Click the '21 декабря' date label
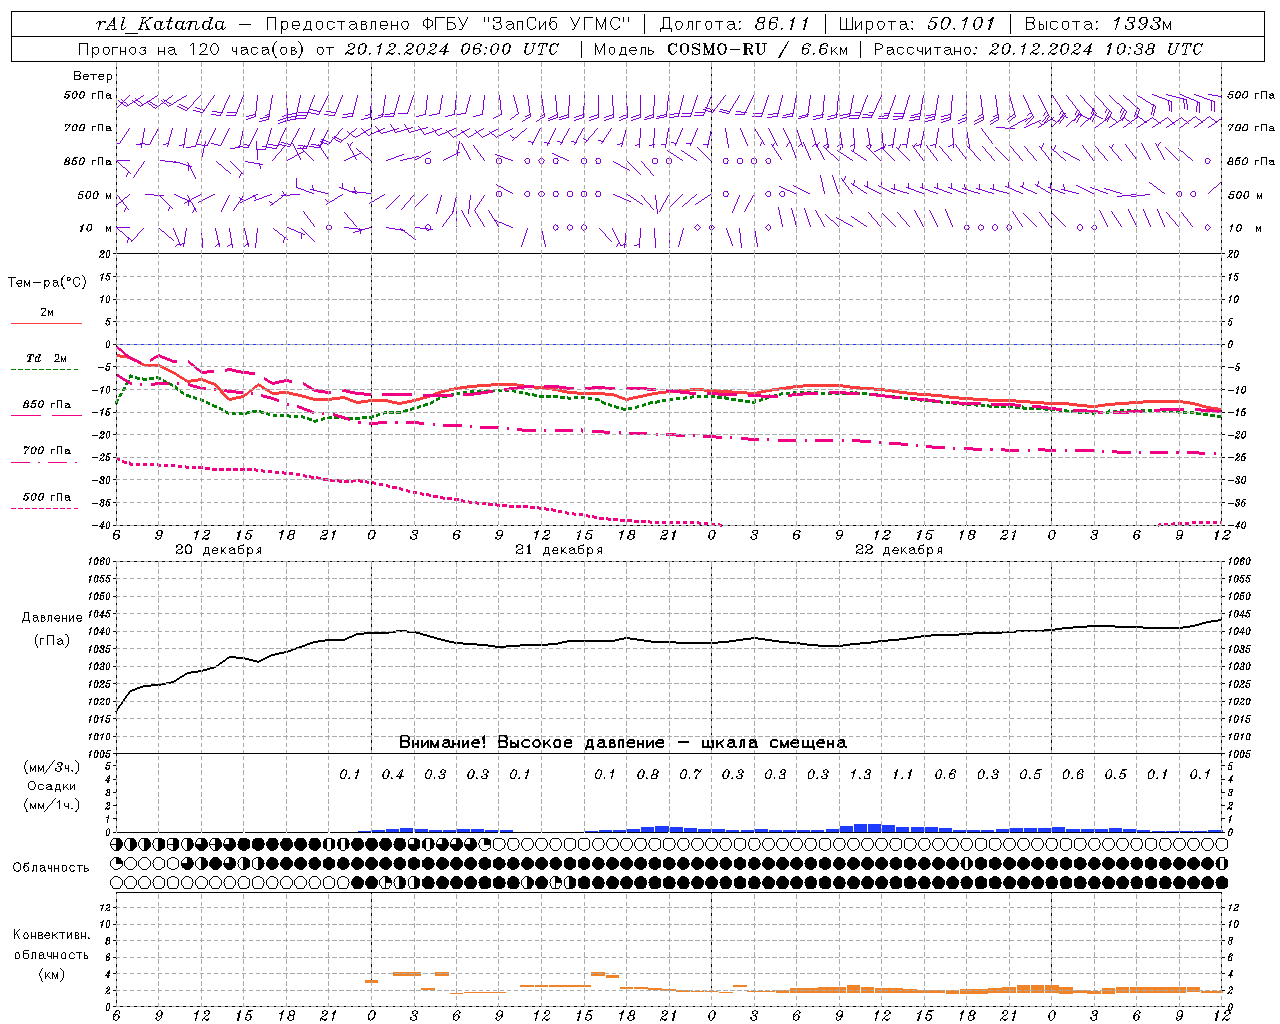The height and width of the screenshot is (1024, 1280). (559, 550)
